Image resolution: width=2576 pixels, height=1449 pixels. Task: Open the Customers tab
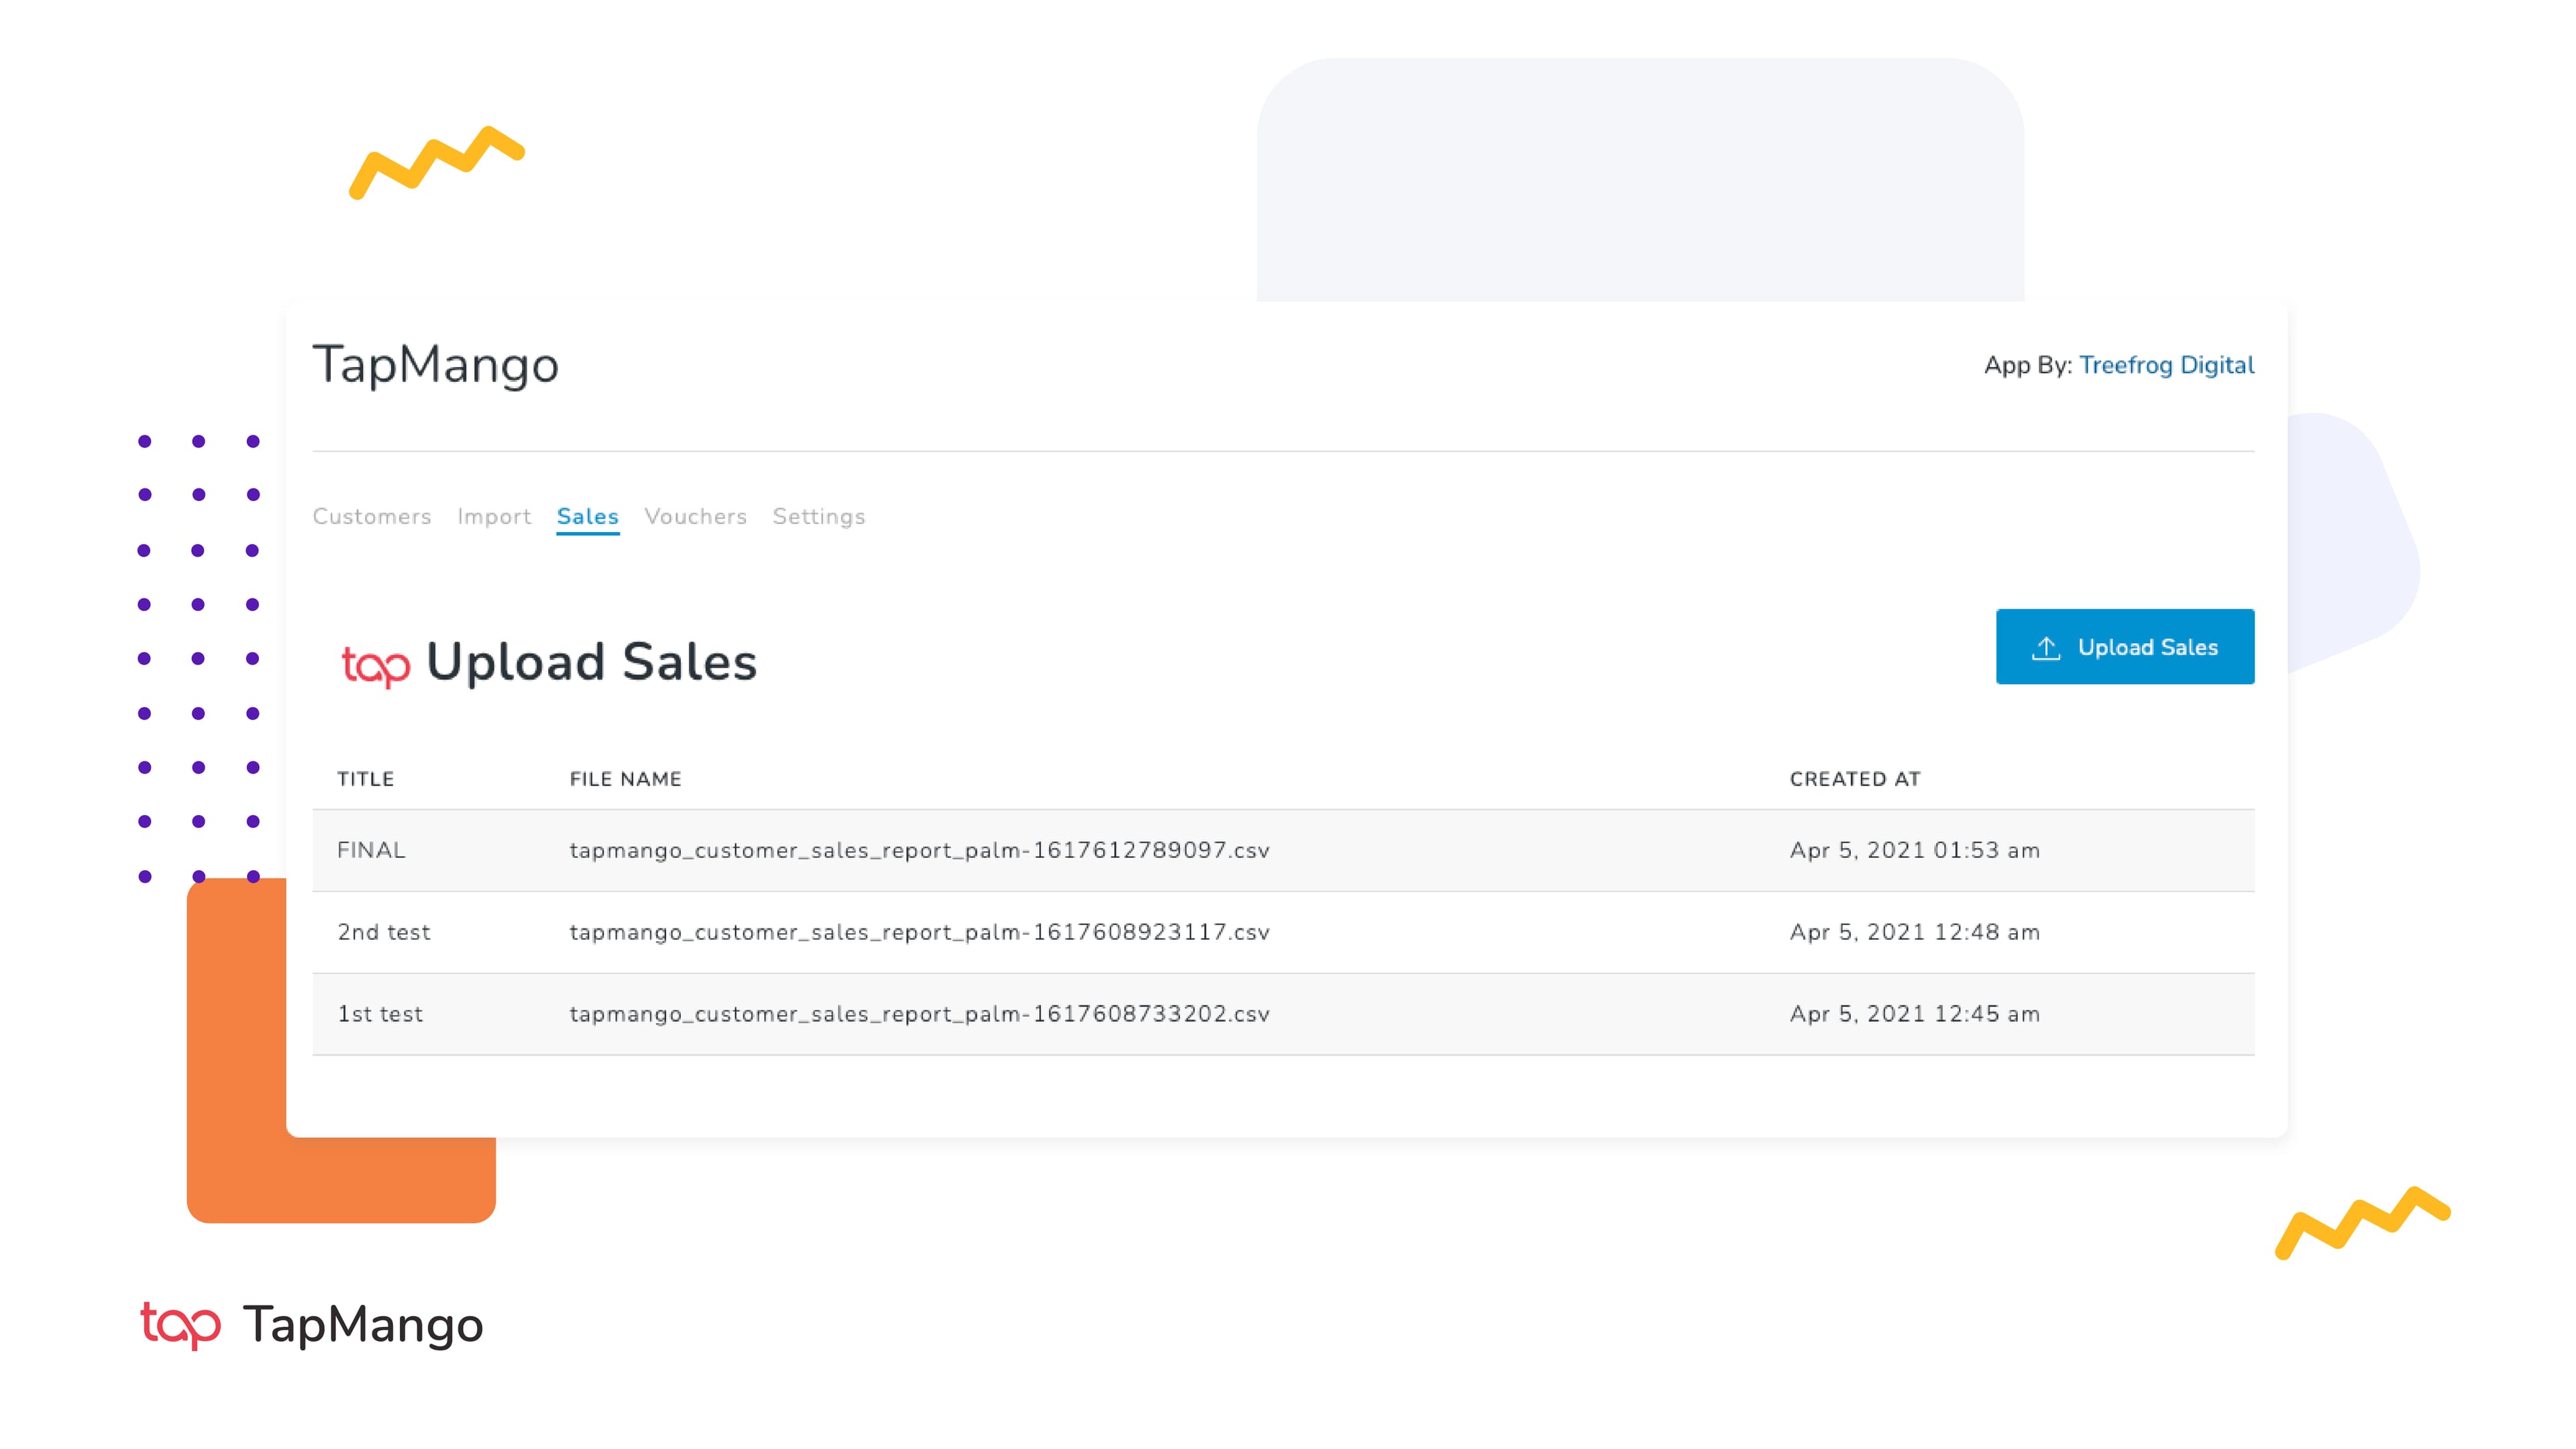pos(372,516)
